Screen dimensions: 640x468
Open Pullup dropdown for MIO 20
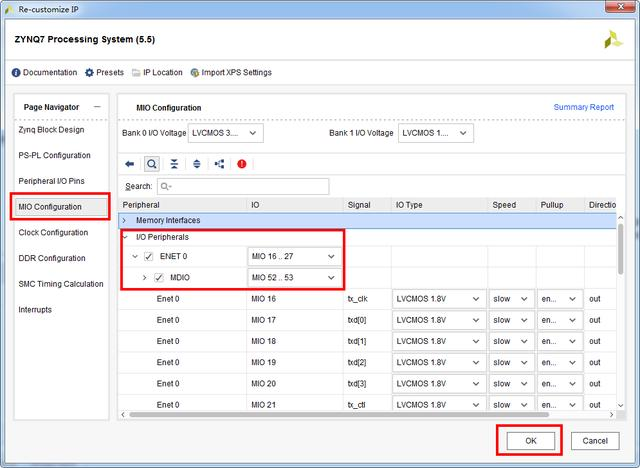point(560,384)
